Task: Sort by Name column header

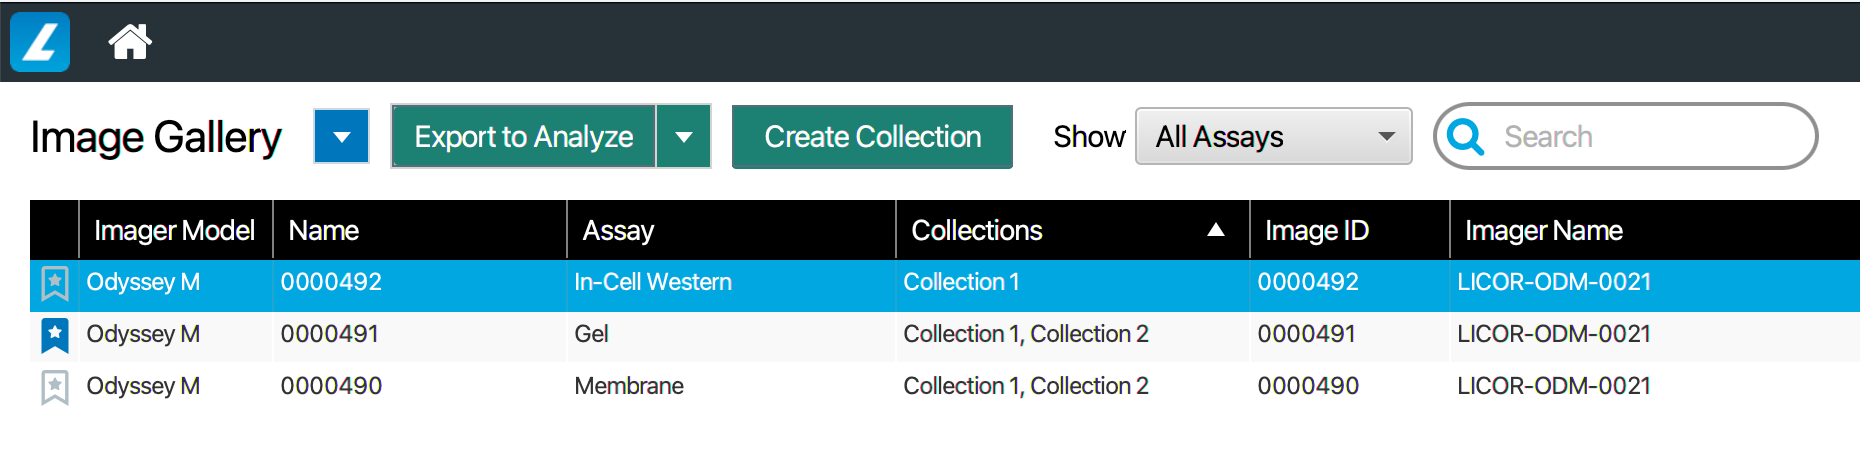Action: point(324,230)
